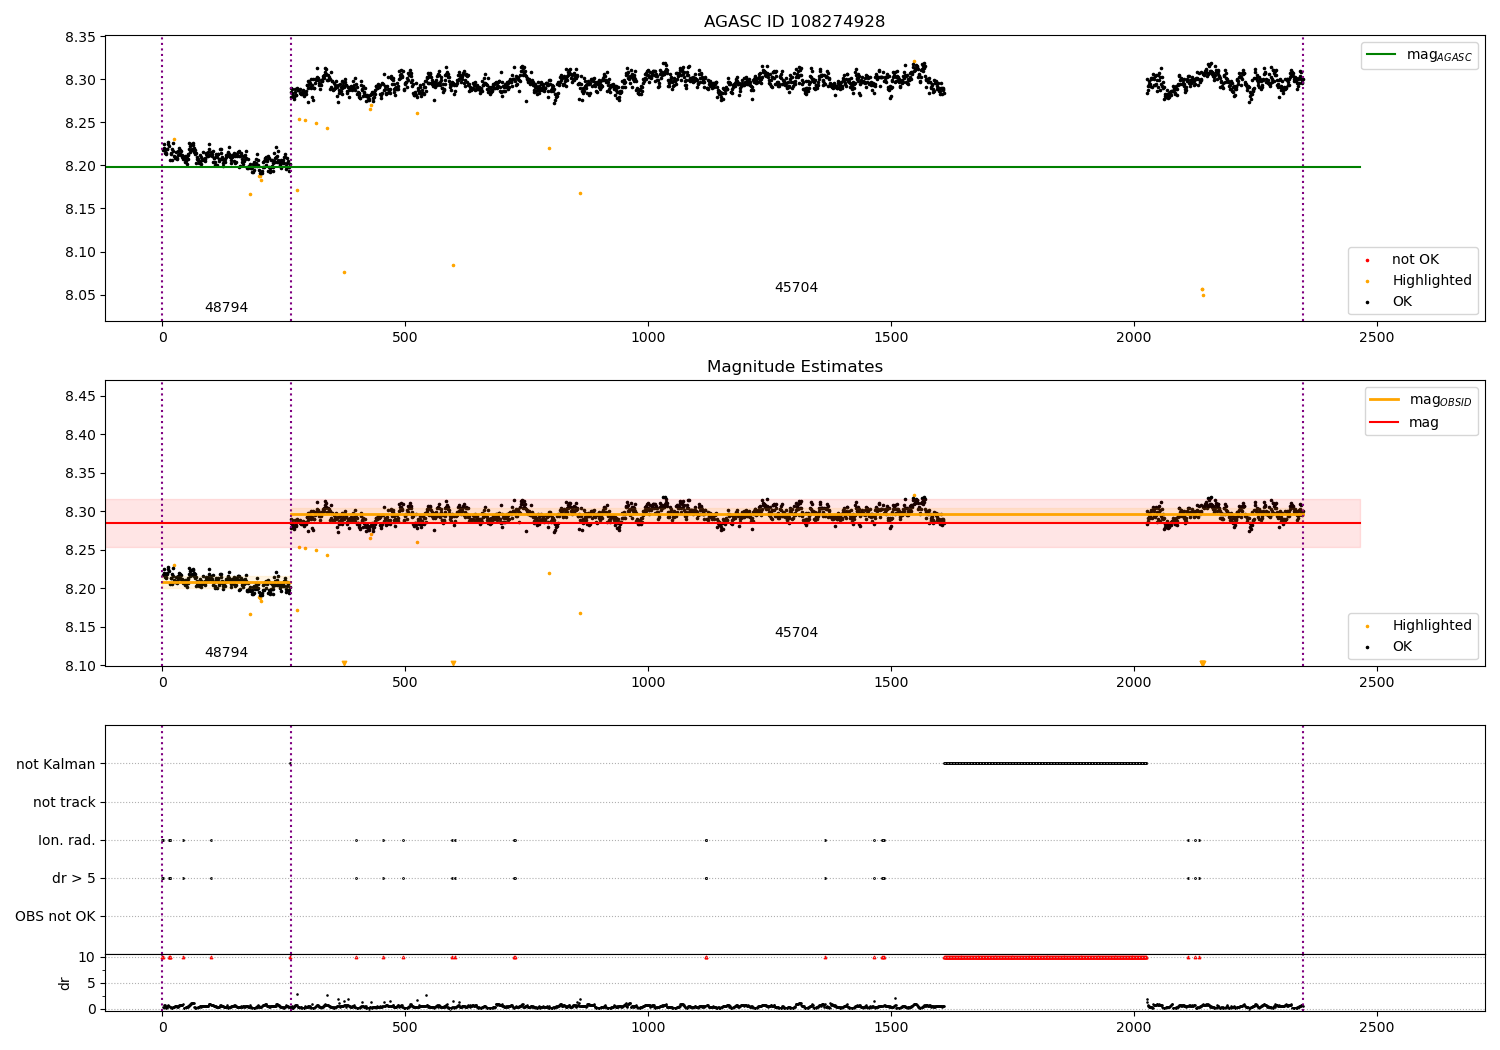Click the 8.10 tick on middle plot y-axis
The height and width of the screenshot is (1050, 1500).
tap(80, 666)
